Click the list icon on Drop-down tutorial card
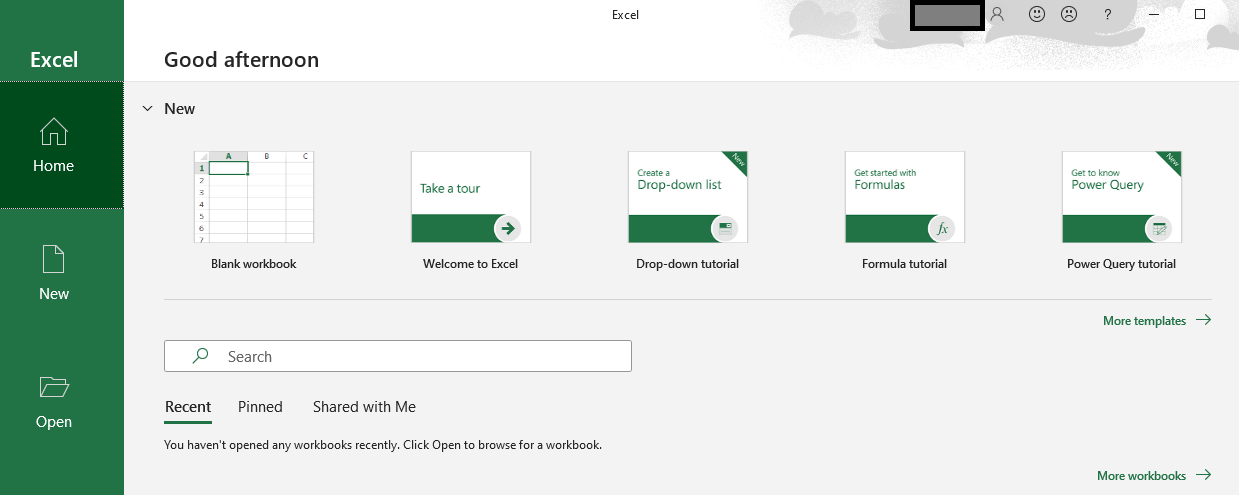The image size is (1239, 495). coord(725,228)
